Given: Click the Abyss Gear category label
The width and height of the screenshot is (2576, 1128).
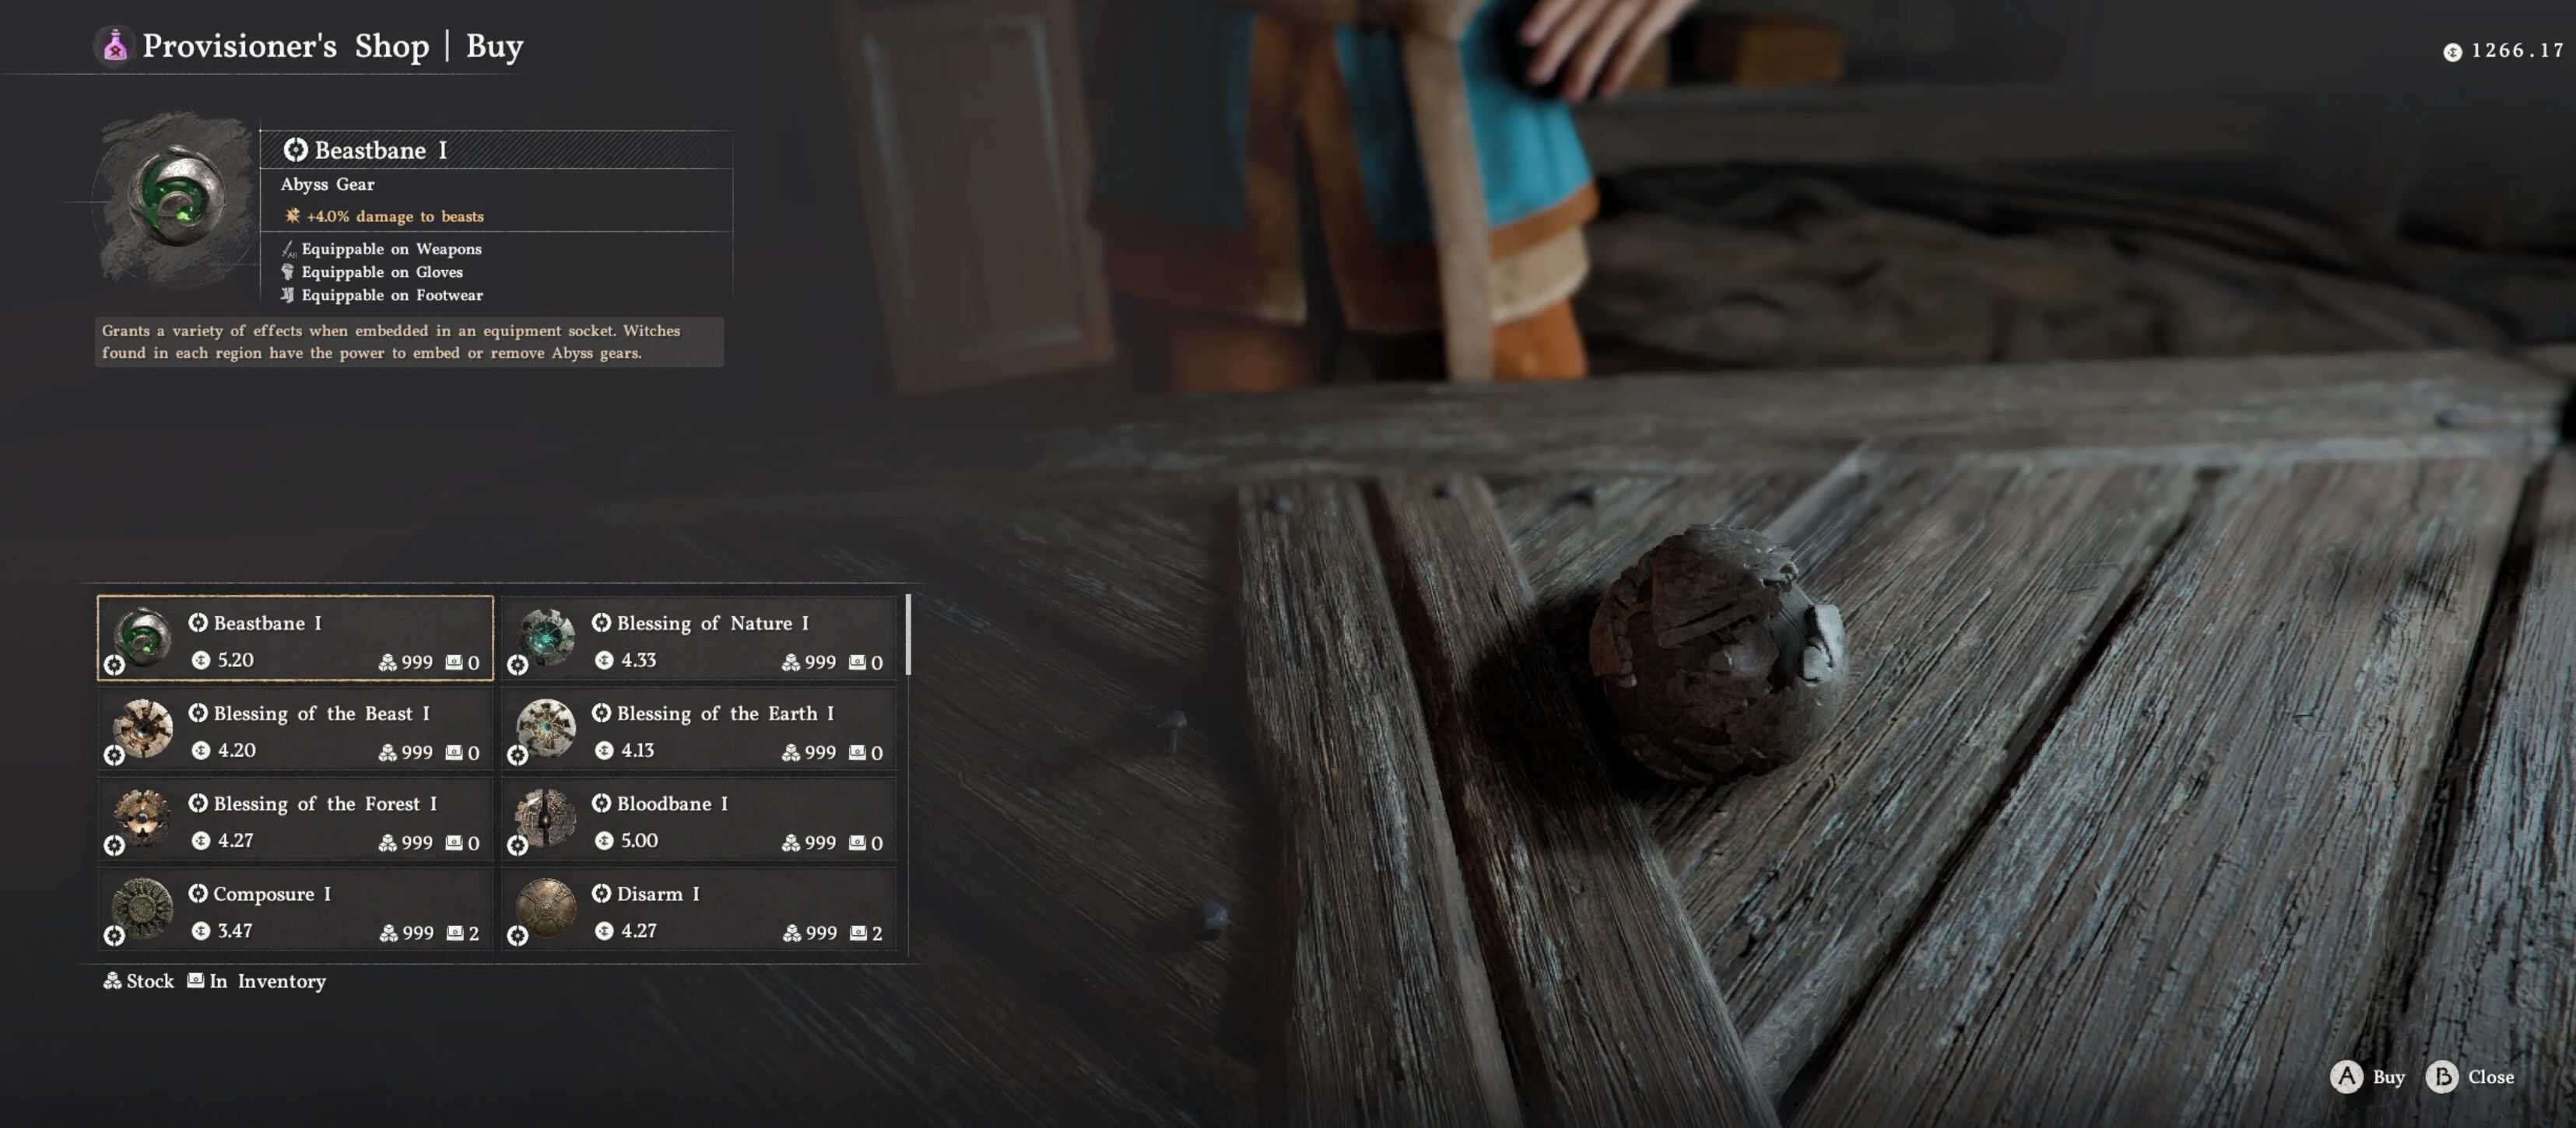Looking at the screenshot, I should [328, 184].
